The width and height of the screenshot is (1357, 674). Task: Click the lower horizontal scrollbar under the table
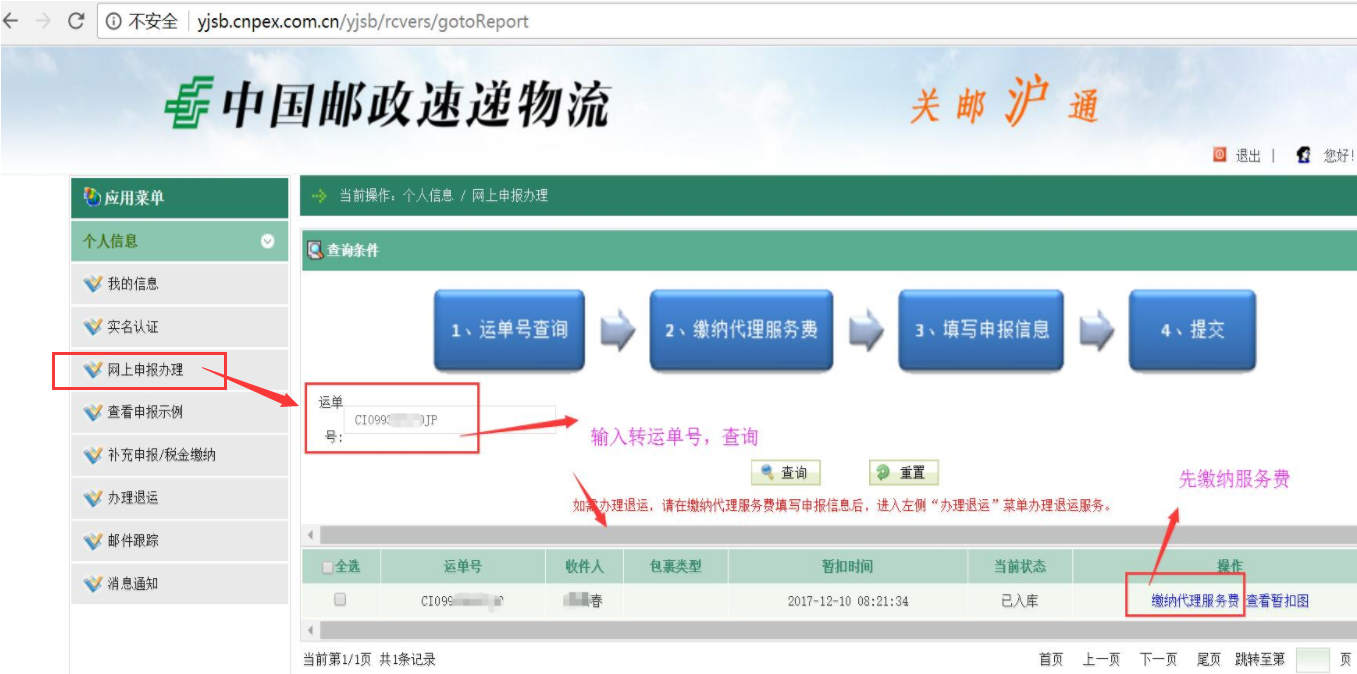[829, 630]
